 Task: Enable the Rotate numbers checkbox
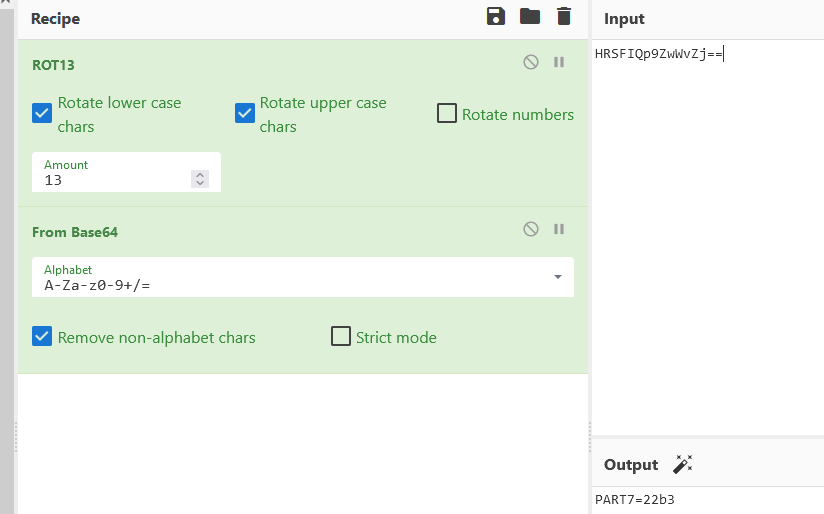pyautogui.click(x=447, y=113)
